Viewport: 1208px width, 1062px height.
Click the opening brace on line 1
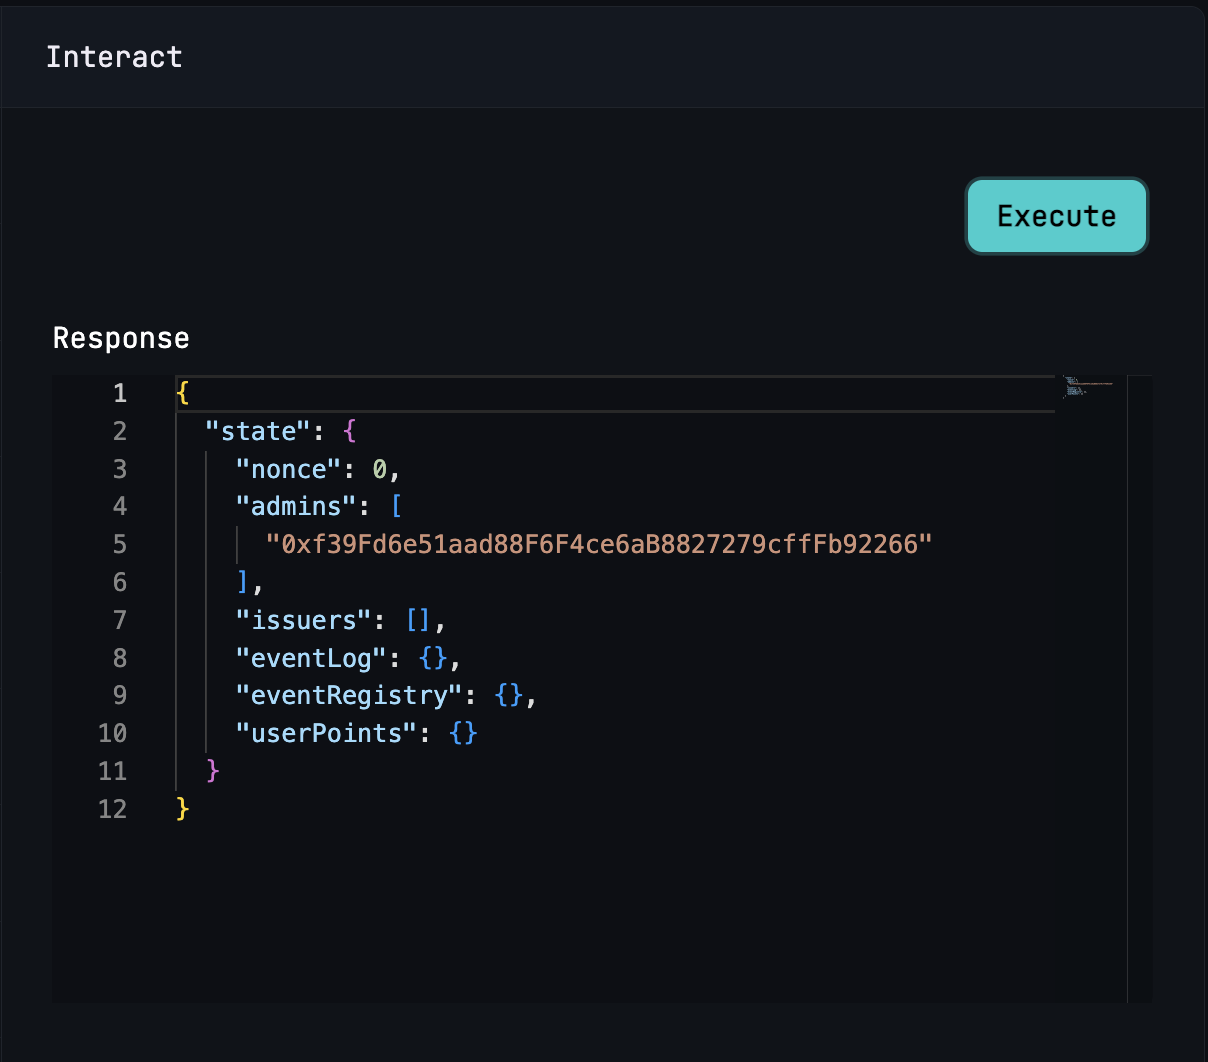pos(182,393)
